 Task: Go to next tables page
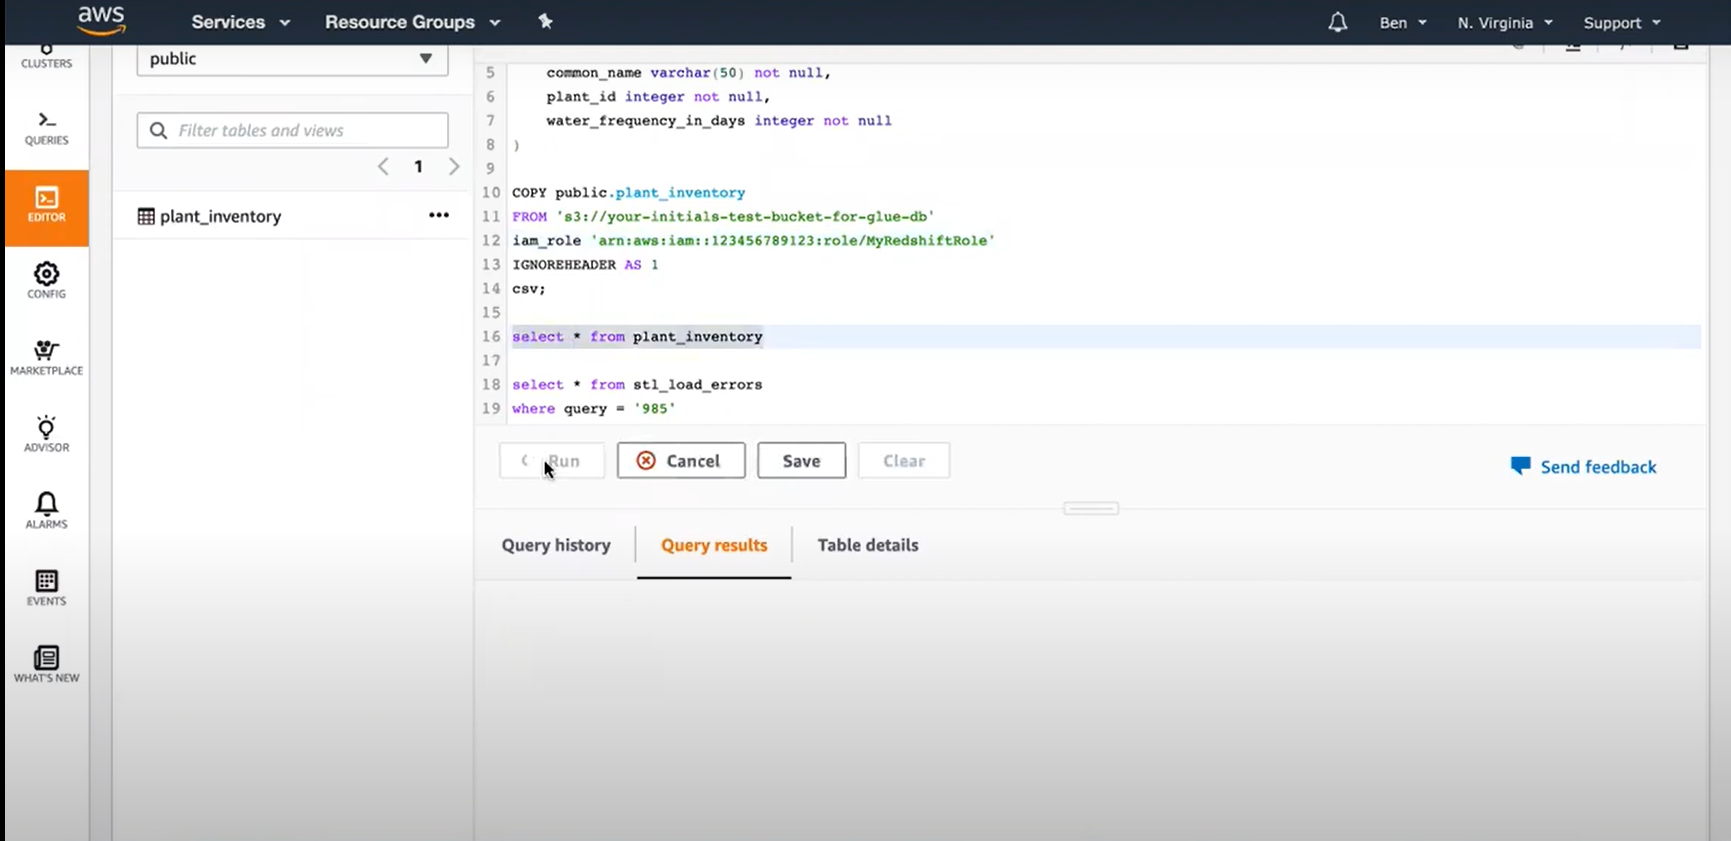click(454, 167)
